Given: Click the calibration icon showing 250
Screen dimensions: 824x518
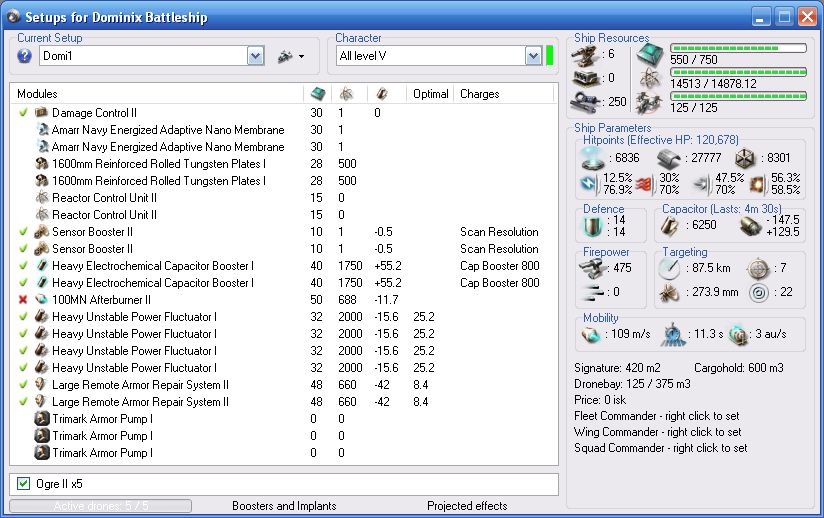Looking at the screenshot, I should (586, 101).
